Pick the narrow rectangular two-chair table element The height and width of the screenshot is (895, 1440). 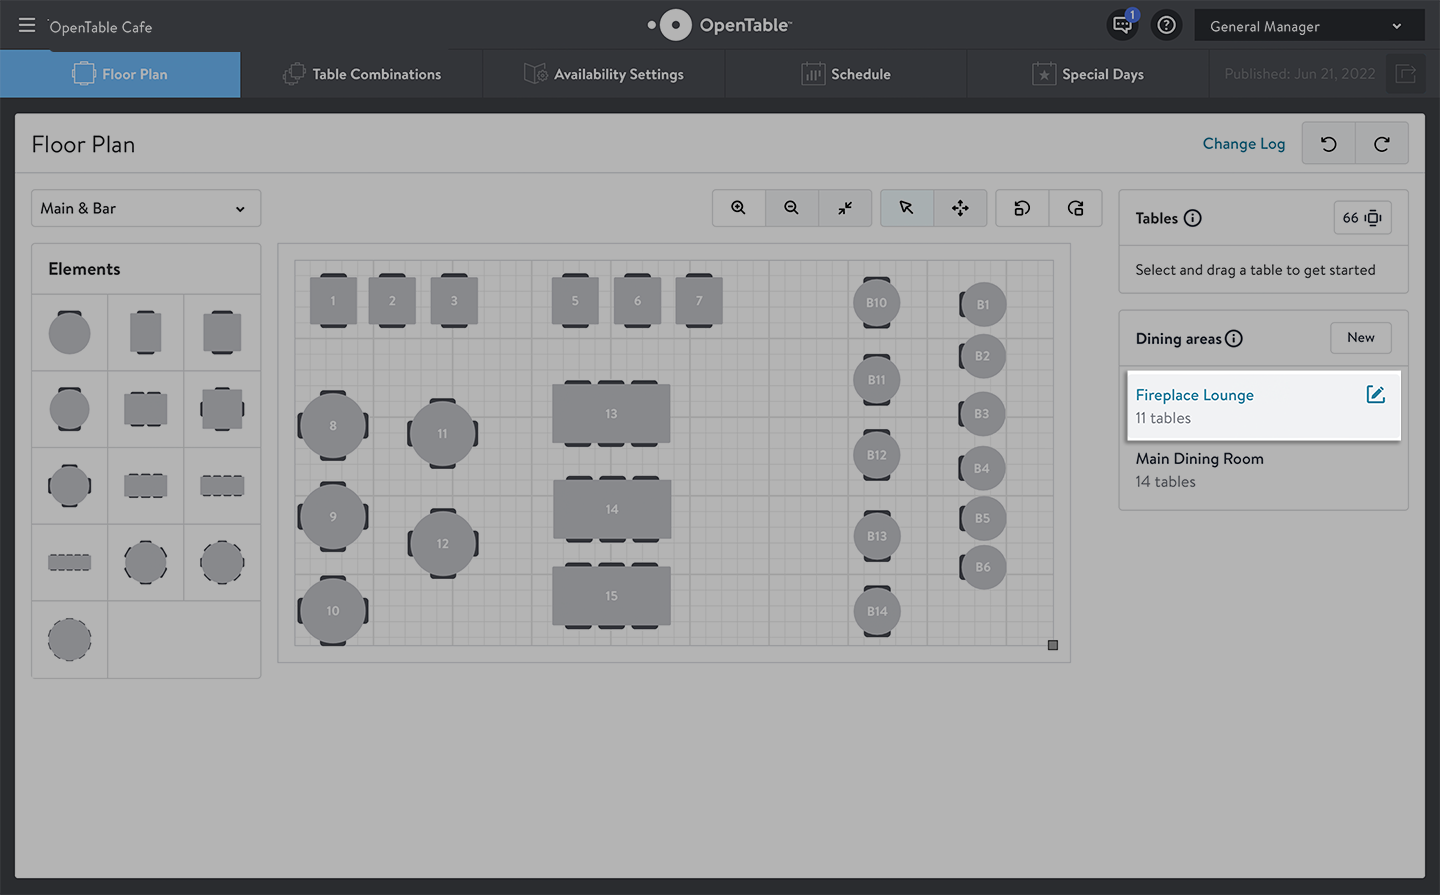[146, 332]
